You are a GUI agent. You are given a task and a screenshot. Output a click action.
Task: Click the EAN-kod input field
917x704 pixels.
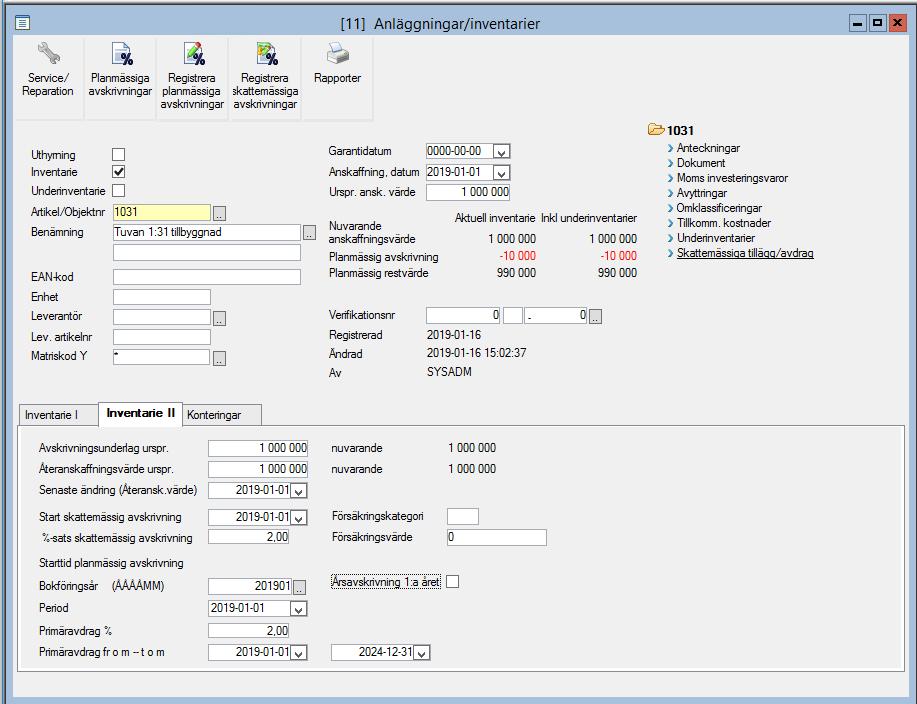(206, 277)
